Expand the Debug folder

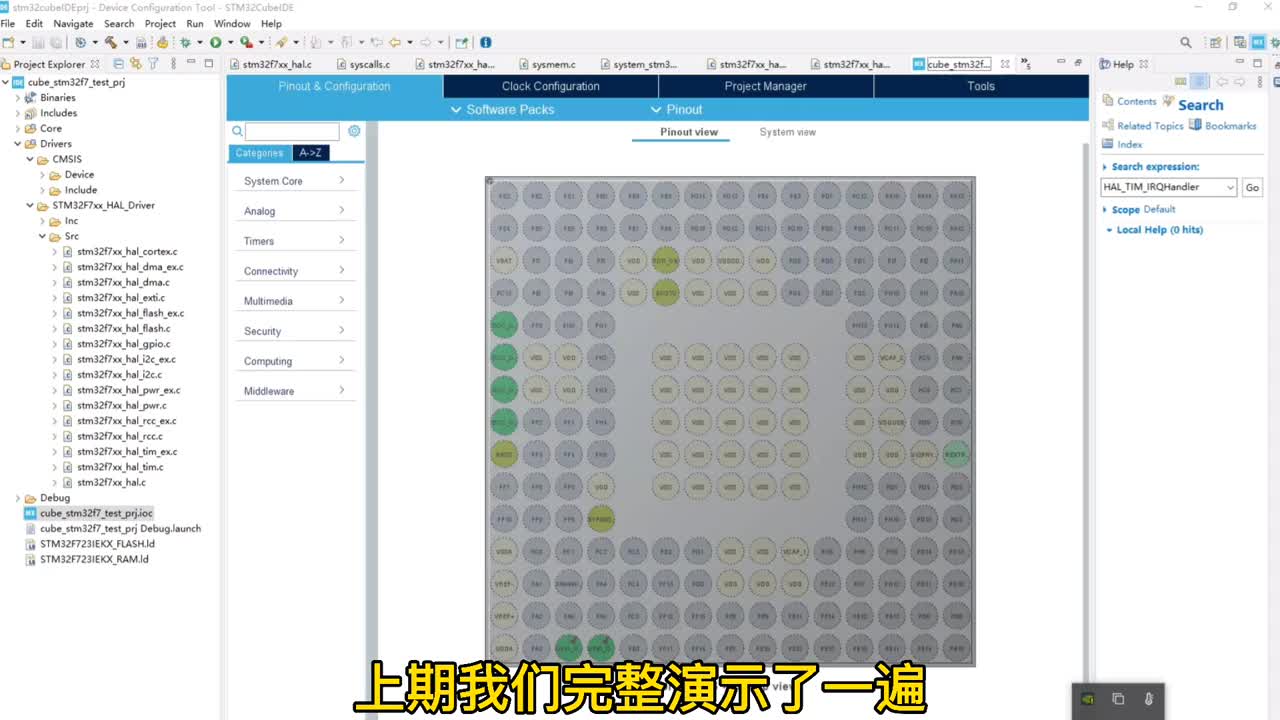pos(17,498)
